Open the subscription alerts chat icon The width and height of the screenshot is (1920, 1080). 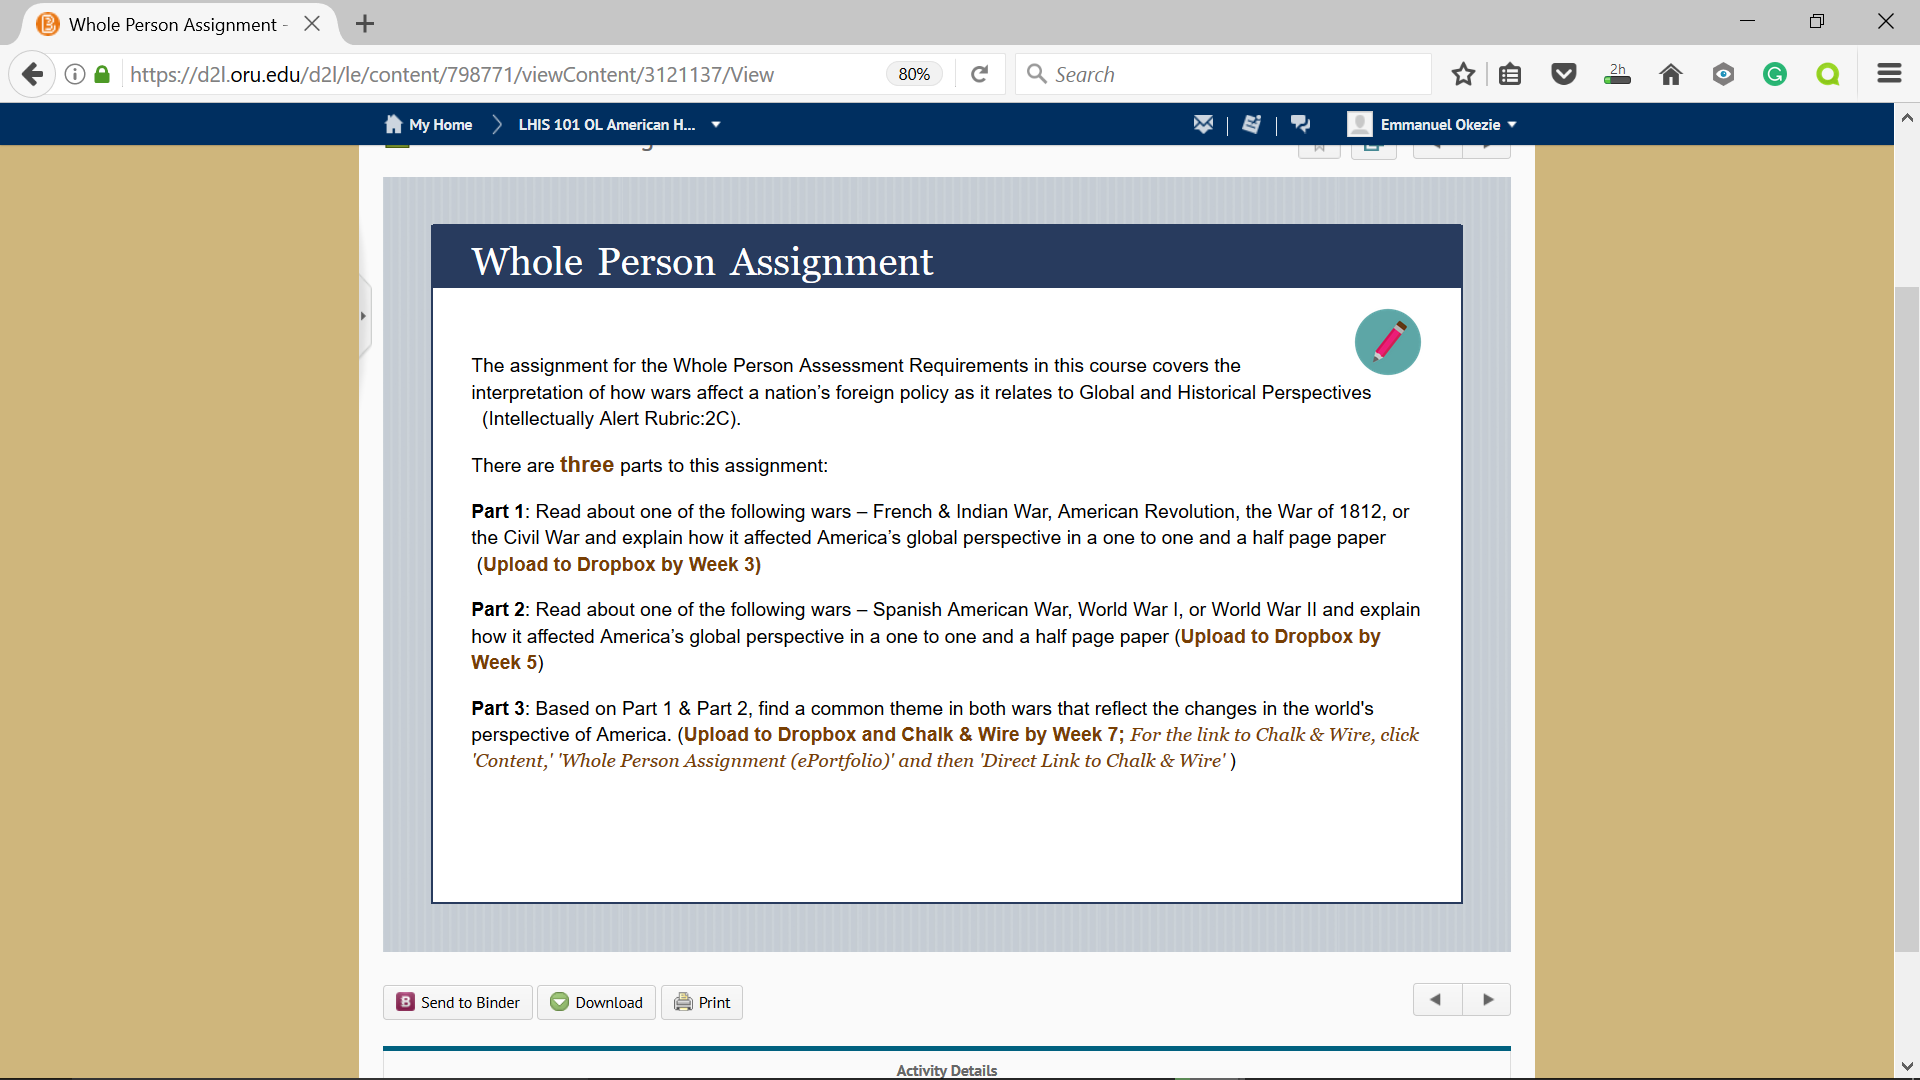[x=1300, y=124]
